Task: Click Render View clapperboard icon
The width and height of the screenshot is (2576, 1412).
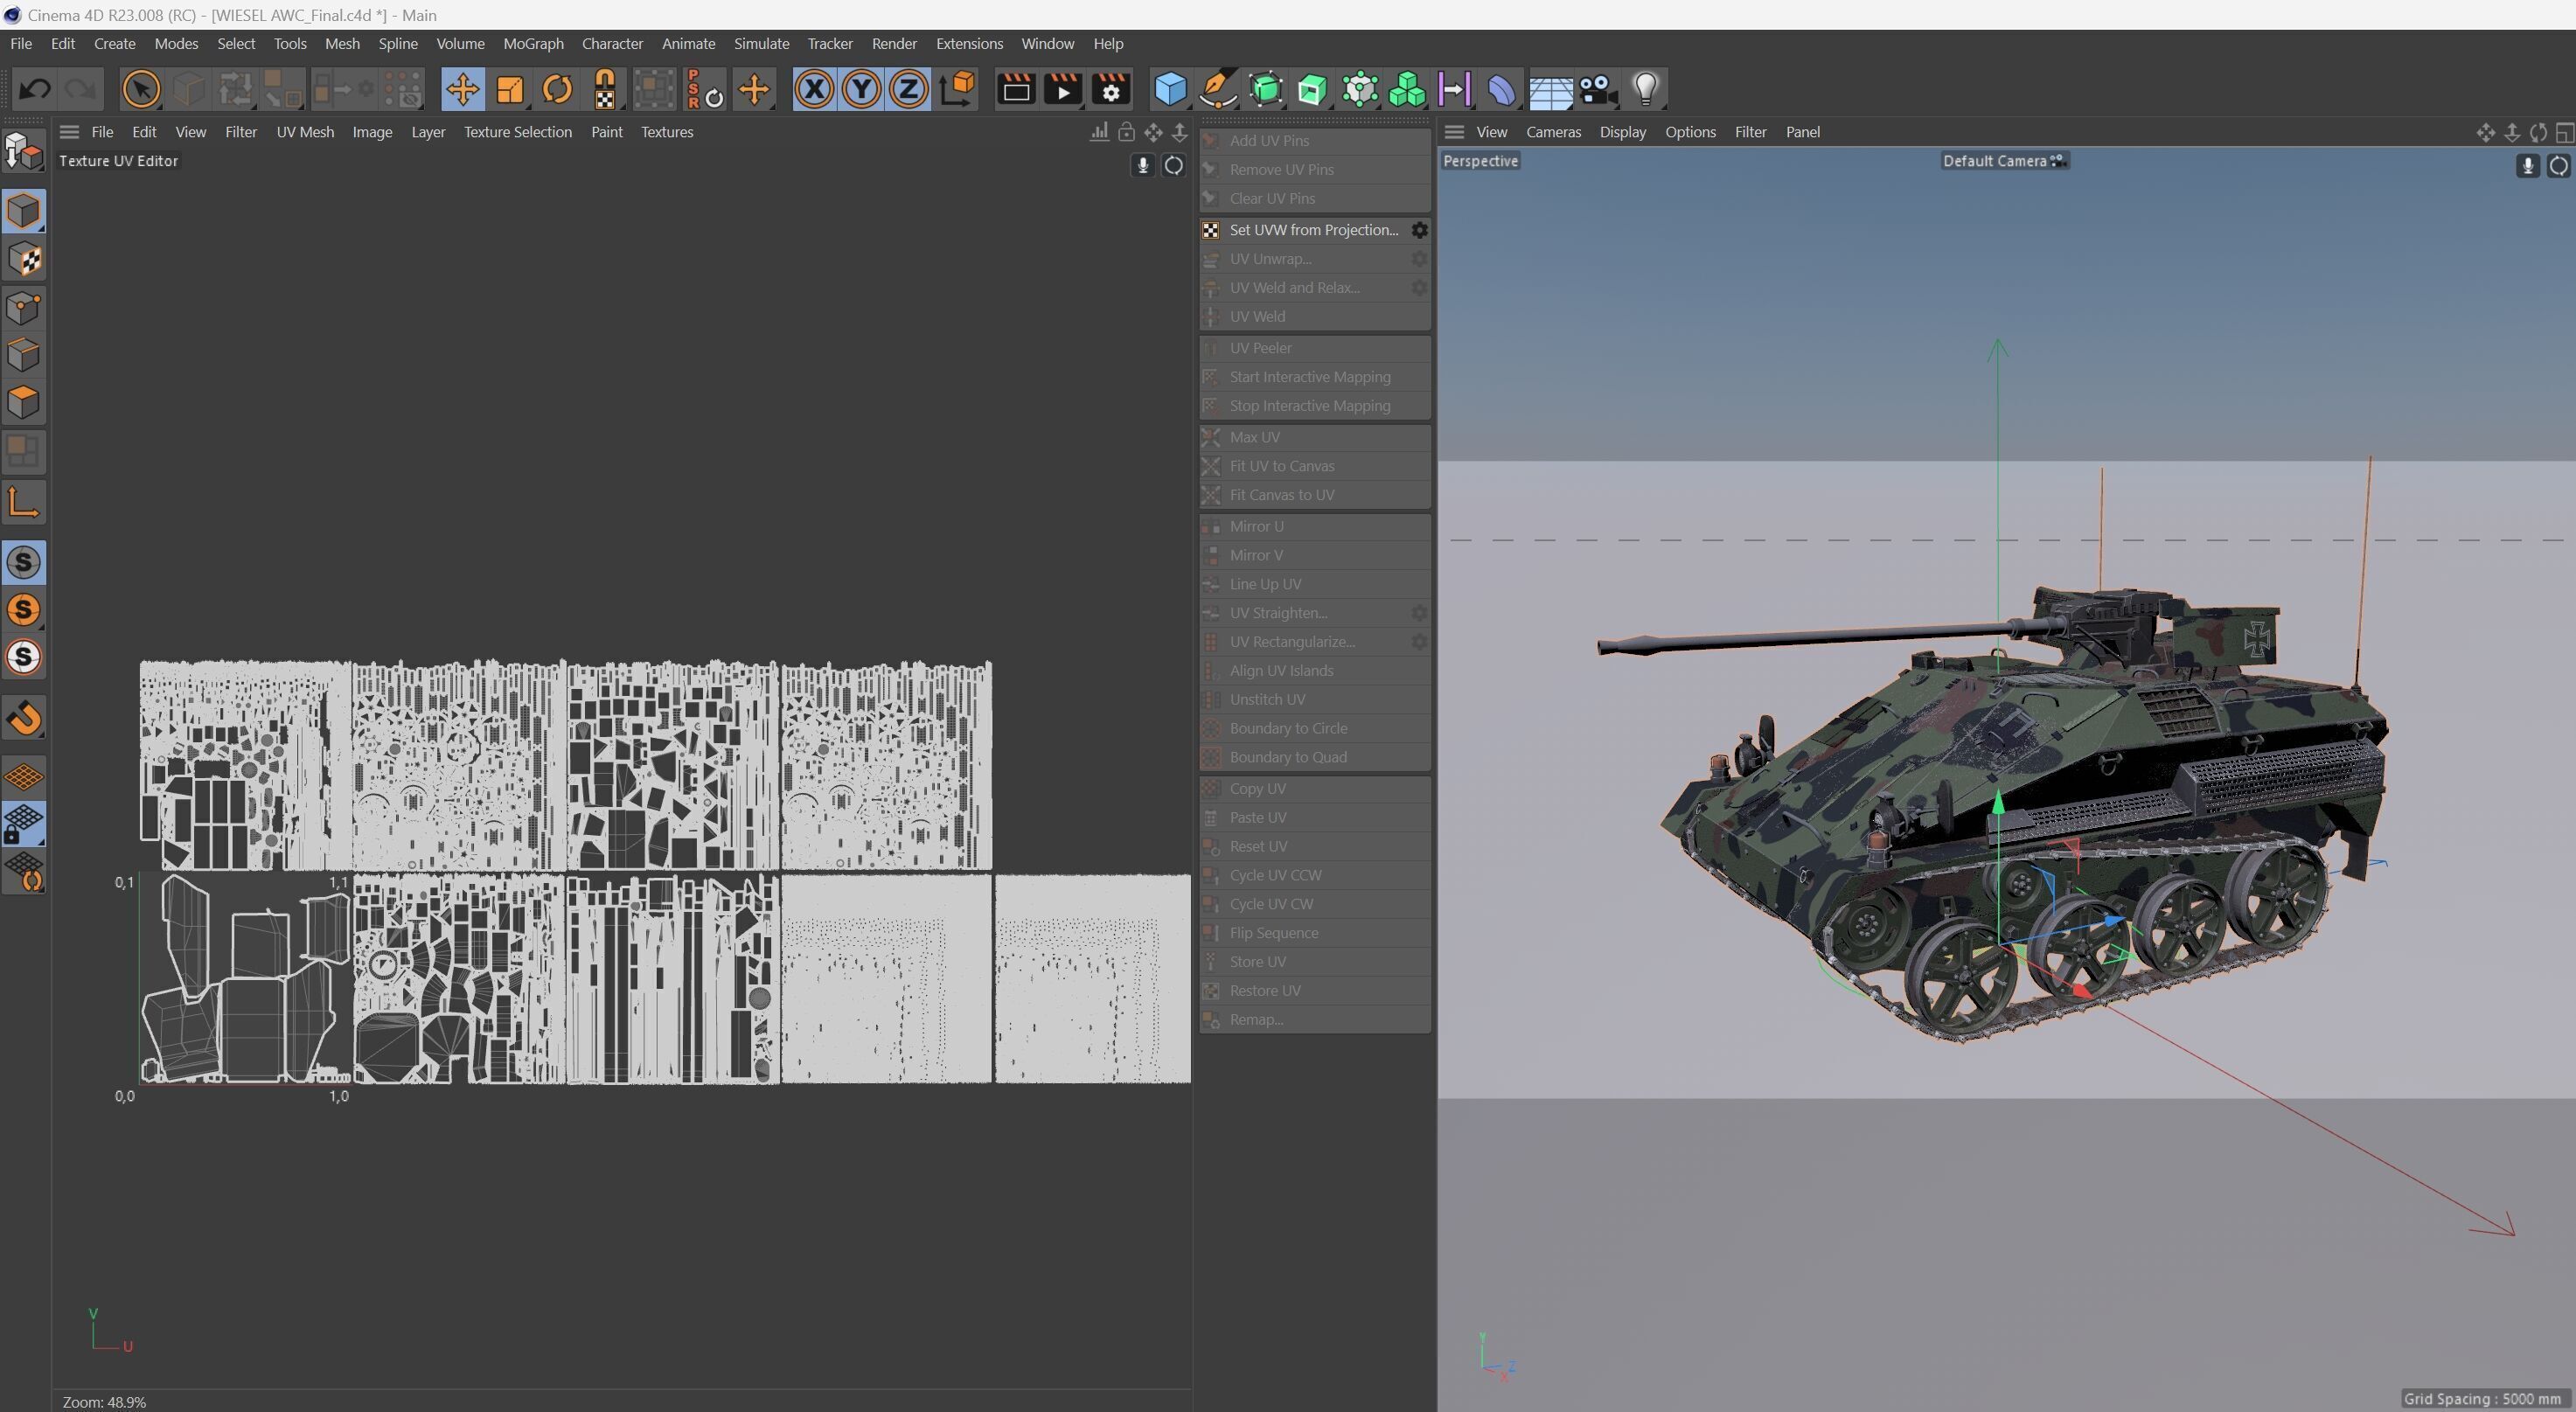Action: coord(1016,90)
